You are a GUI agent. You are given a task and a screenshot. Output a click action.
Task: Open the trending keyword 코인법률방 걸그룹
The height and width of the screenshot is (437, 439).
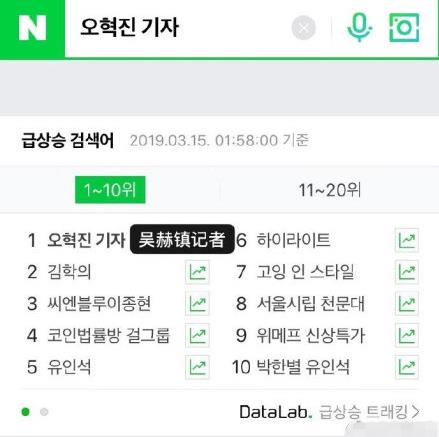(109, 336)
